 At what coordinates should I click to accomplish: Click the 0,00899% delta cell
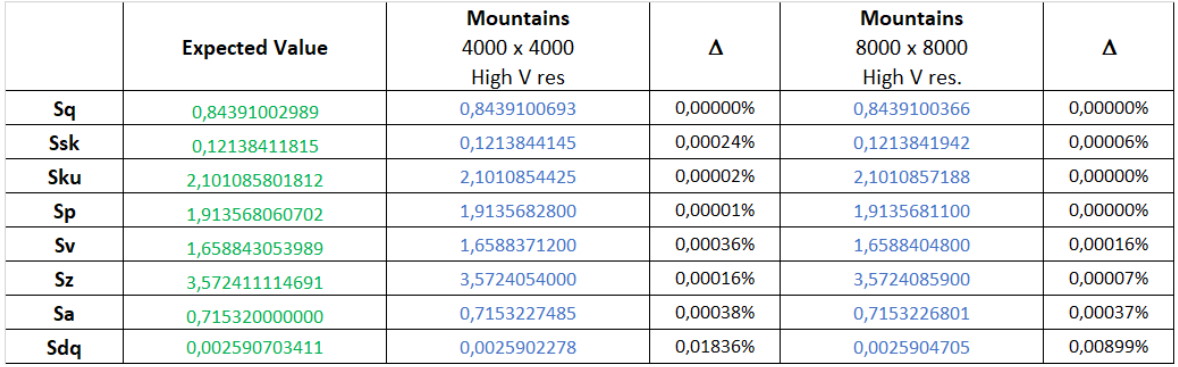[1108, 347]
